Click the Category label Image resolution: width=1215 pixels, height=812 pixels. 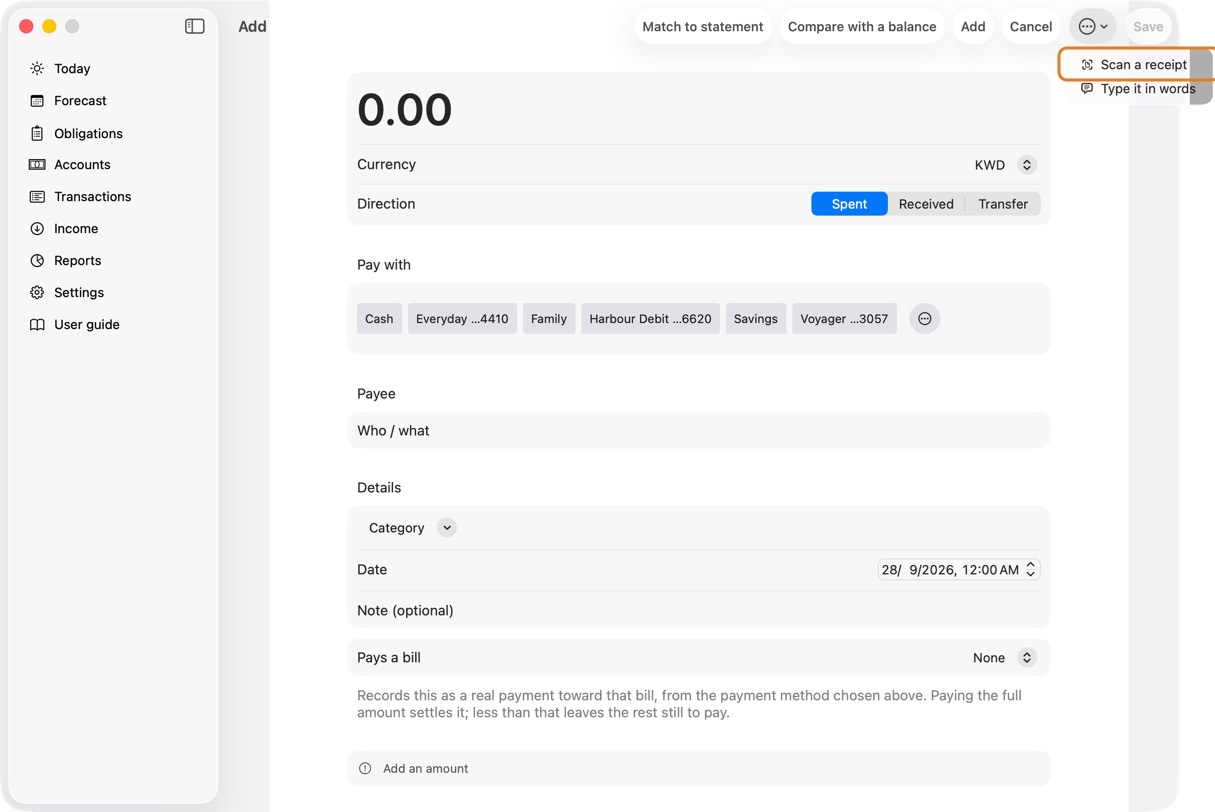pyautogui.click(x=397, y=528)
